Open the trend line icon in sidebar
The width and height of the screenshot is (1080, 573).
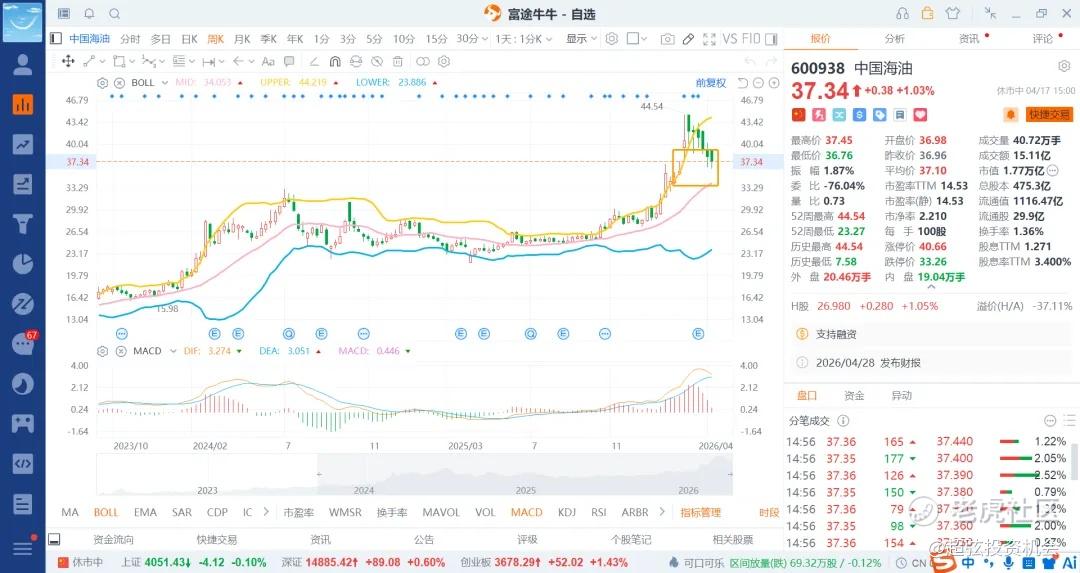(x=23, y=144)
